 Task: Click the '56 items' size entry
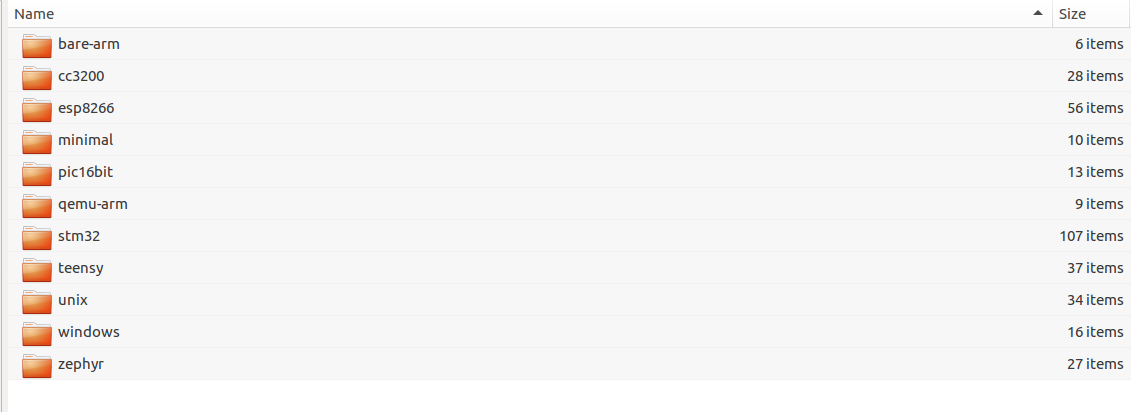[x=1095, y=108]
